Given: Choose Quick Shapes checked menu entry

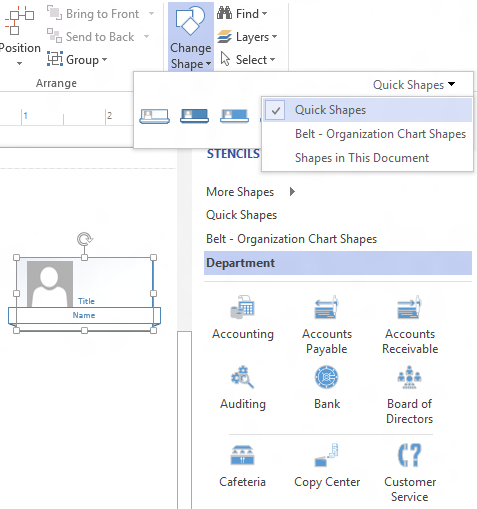Looking at the screenshot, I should (367, 110).
